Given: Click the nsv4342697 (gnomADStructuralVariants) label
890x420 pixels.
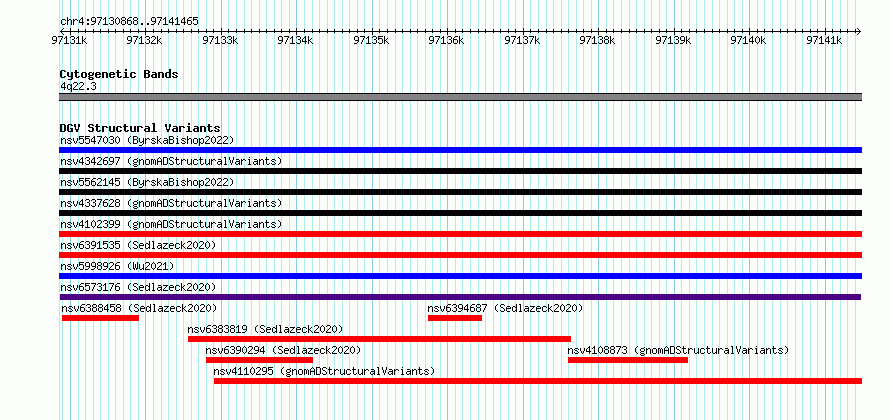Looking at the screenshot, I should (x=171, y=161).
